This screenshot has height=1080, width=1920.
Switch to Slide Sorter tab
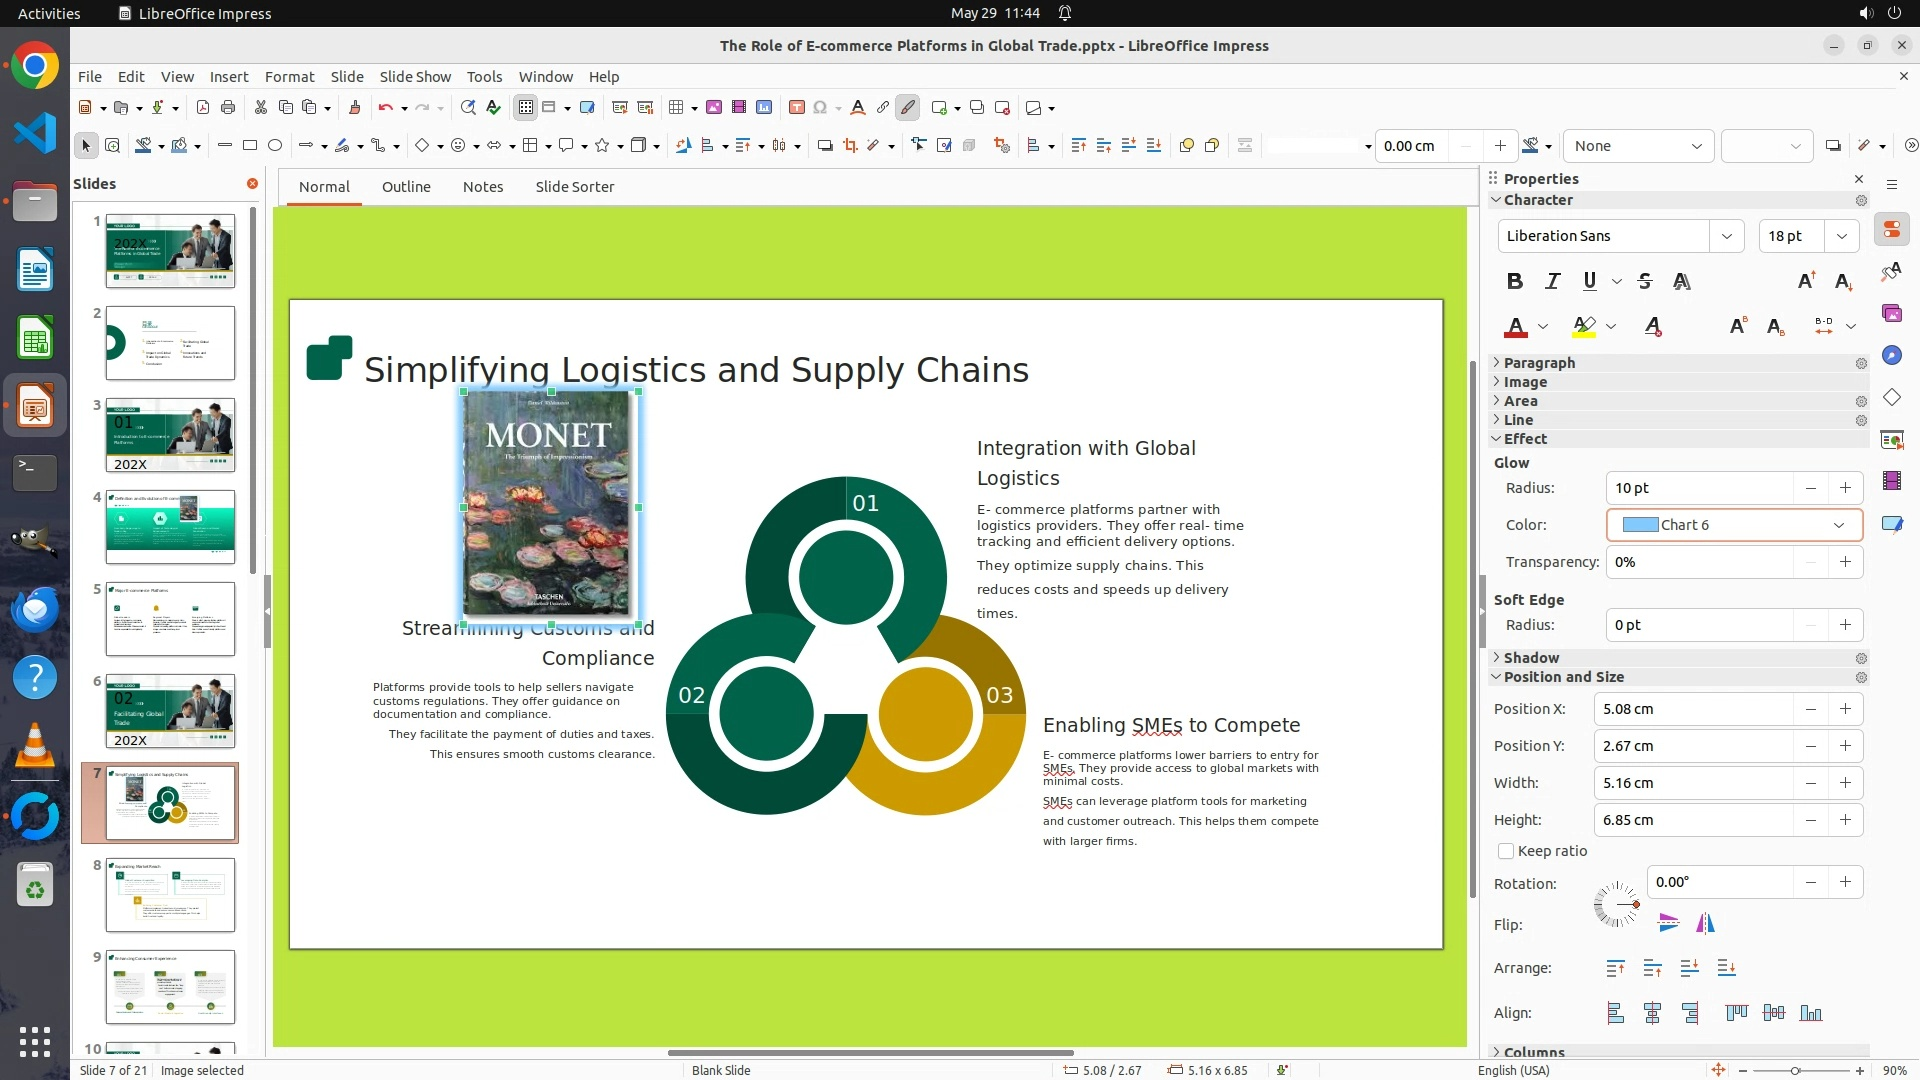coord(574,187)
